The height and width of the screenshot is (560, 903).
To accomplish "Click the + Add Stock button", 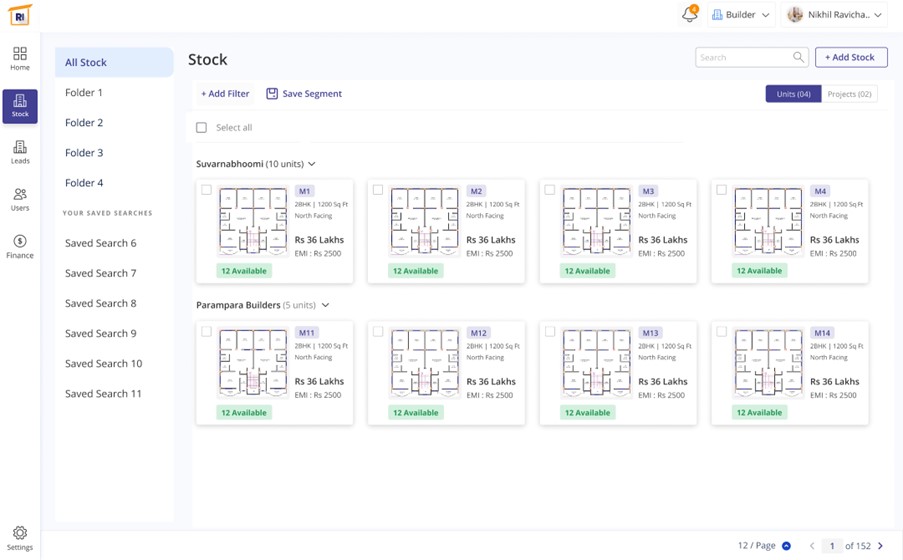I will click(851, 58).
